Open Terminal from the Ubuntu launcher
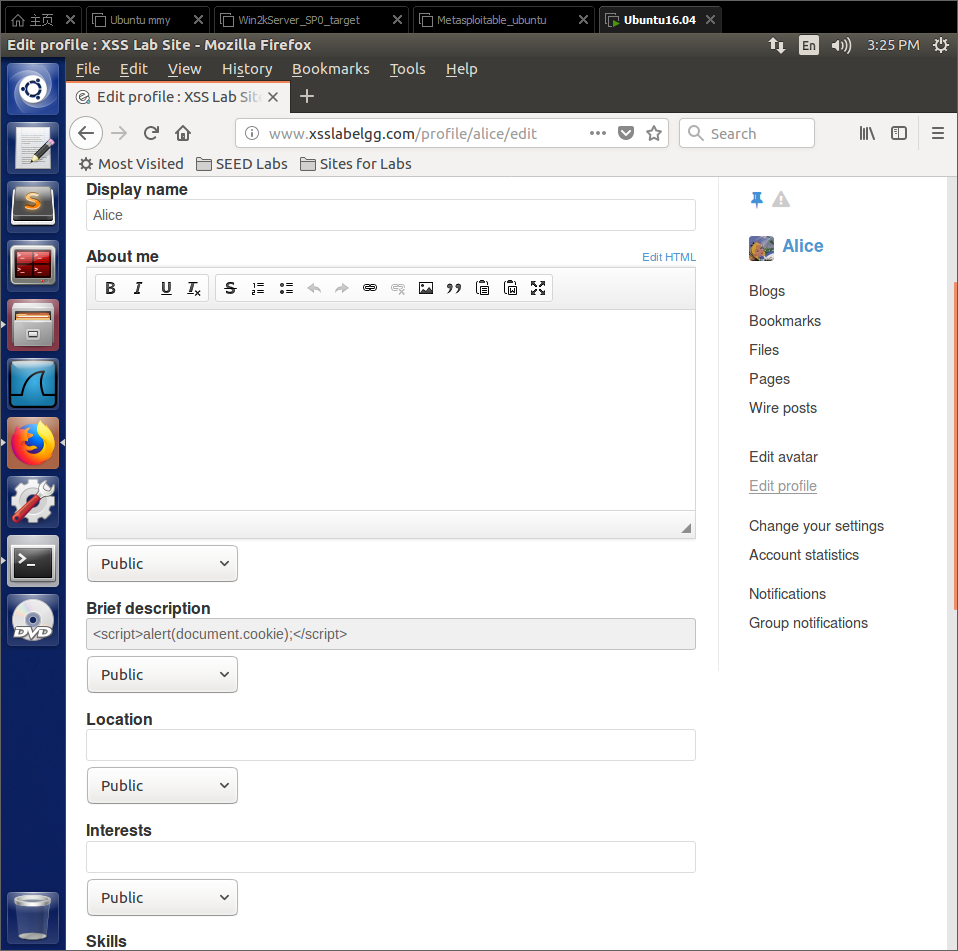The height and width of the screenshot is (951, 958). click(x=34, y=562)
